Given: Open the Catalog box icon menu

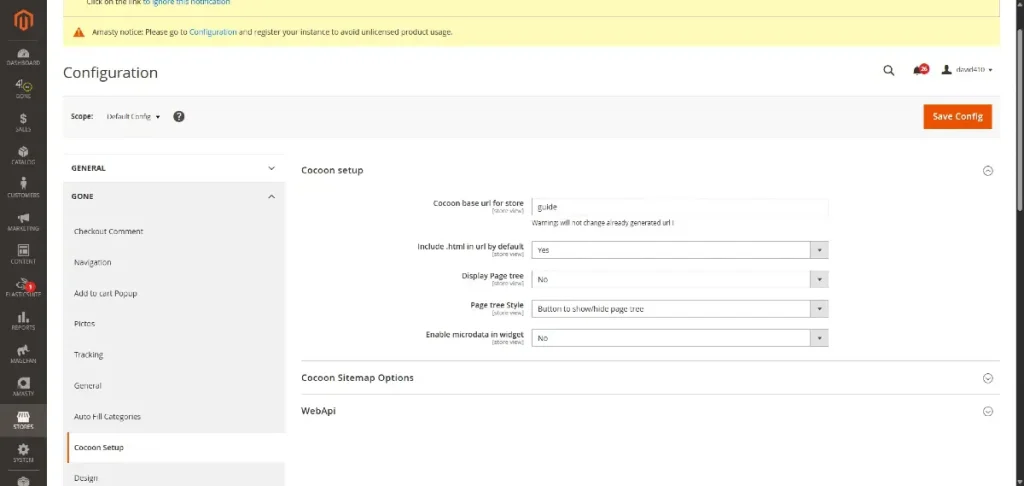Looking at the screenshot, I should (22, 155).
